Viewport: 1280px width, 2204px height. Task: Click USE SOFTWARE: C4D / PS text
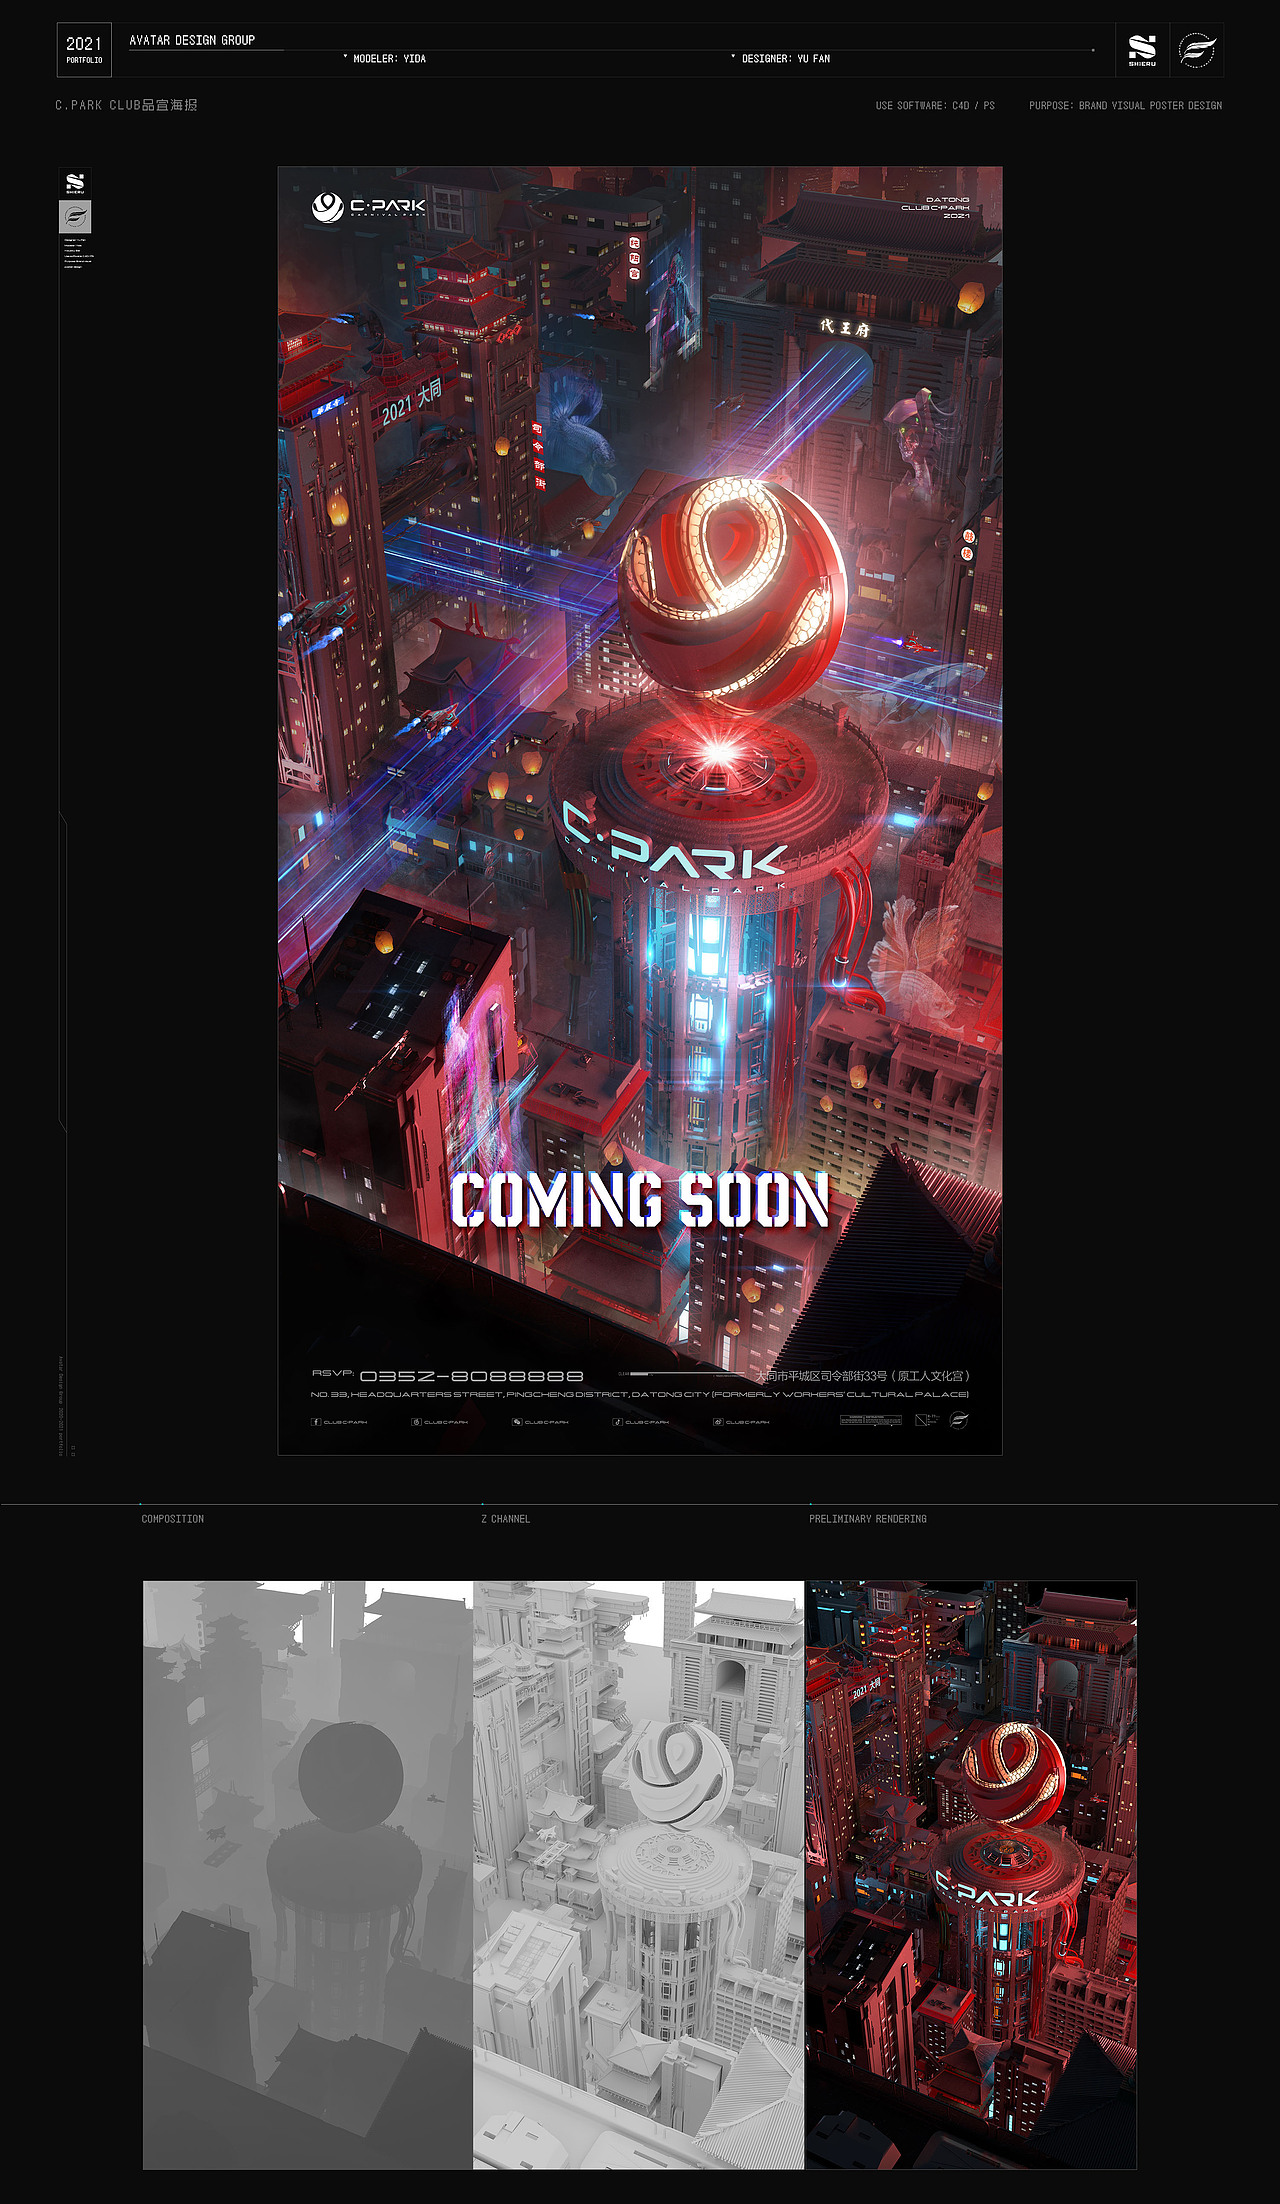pyautogui.click(x=935, y=105)
